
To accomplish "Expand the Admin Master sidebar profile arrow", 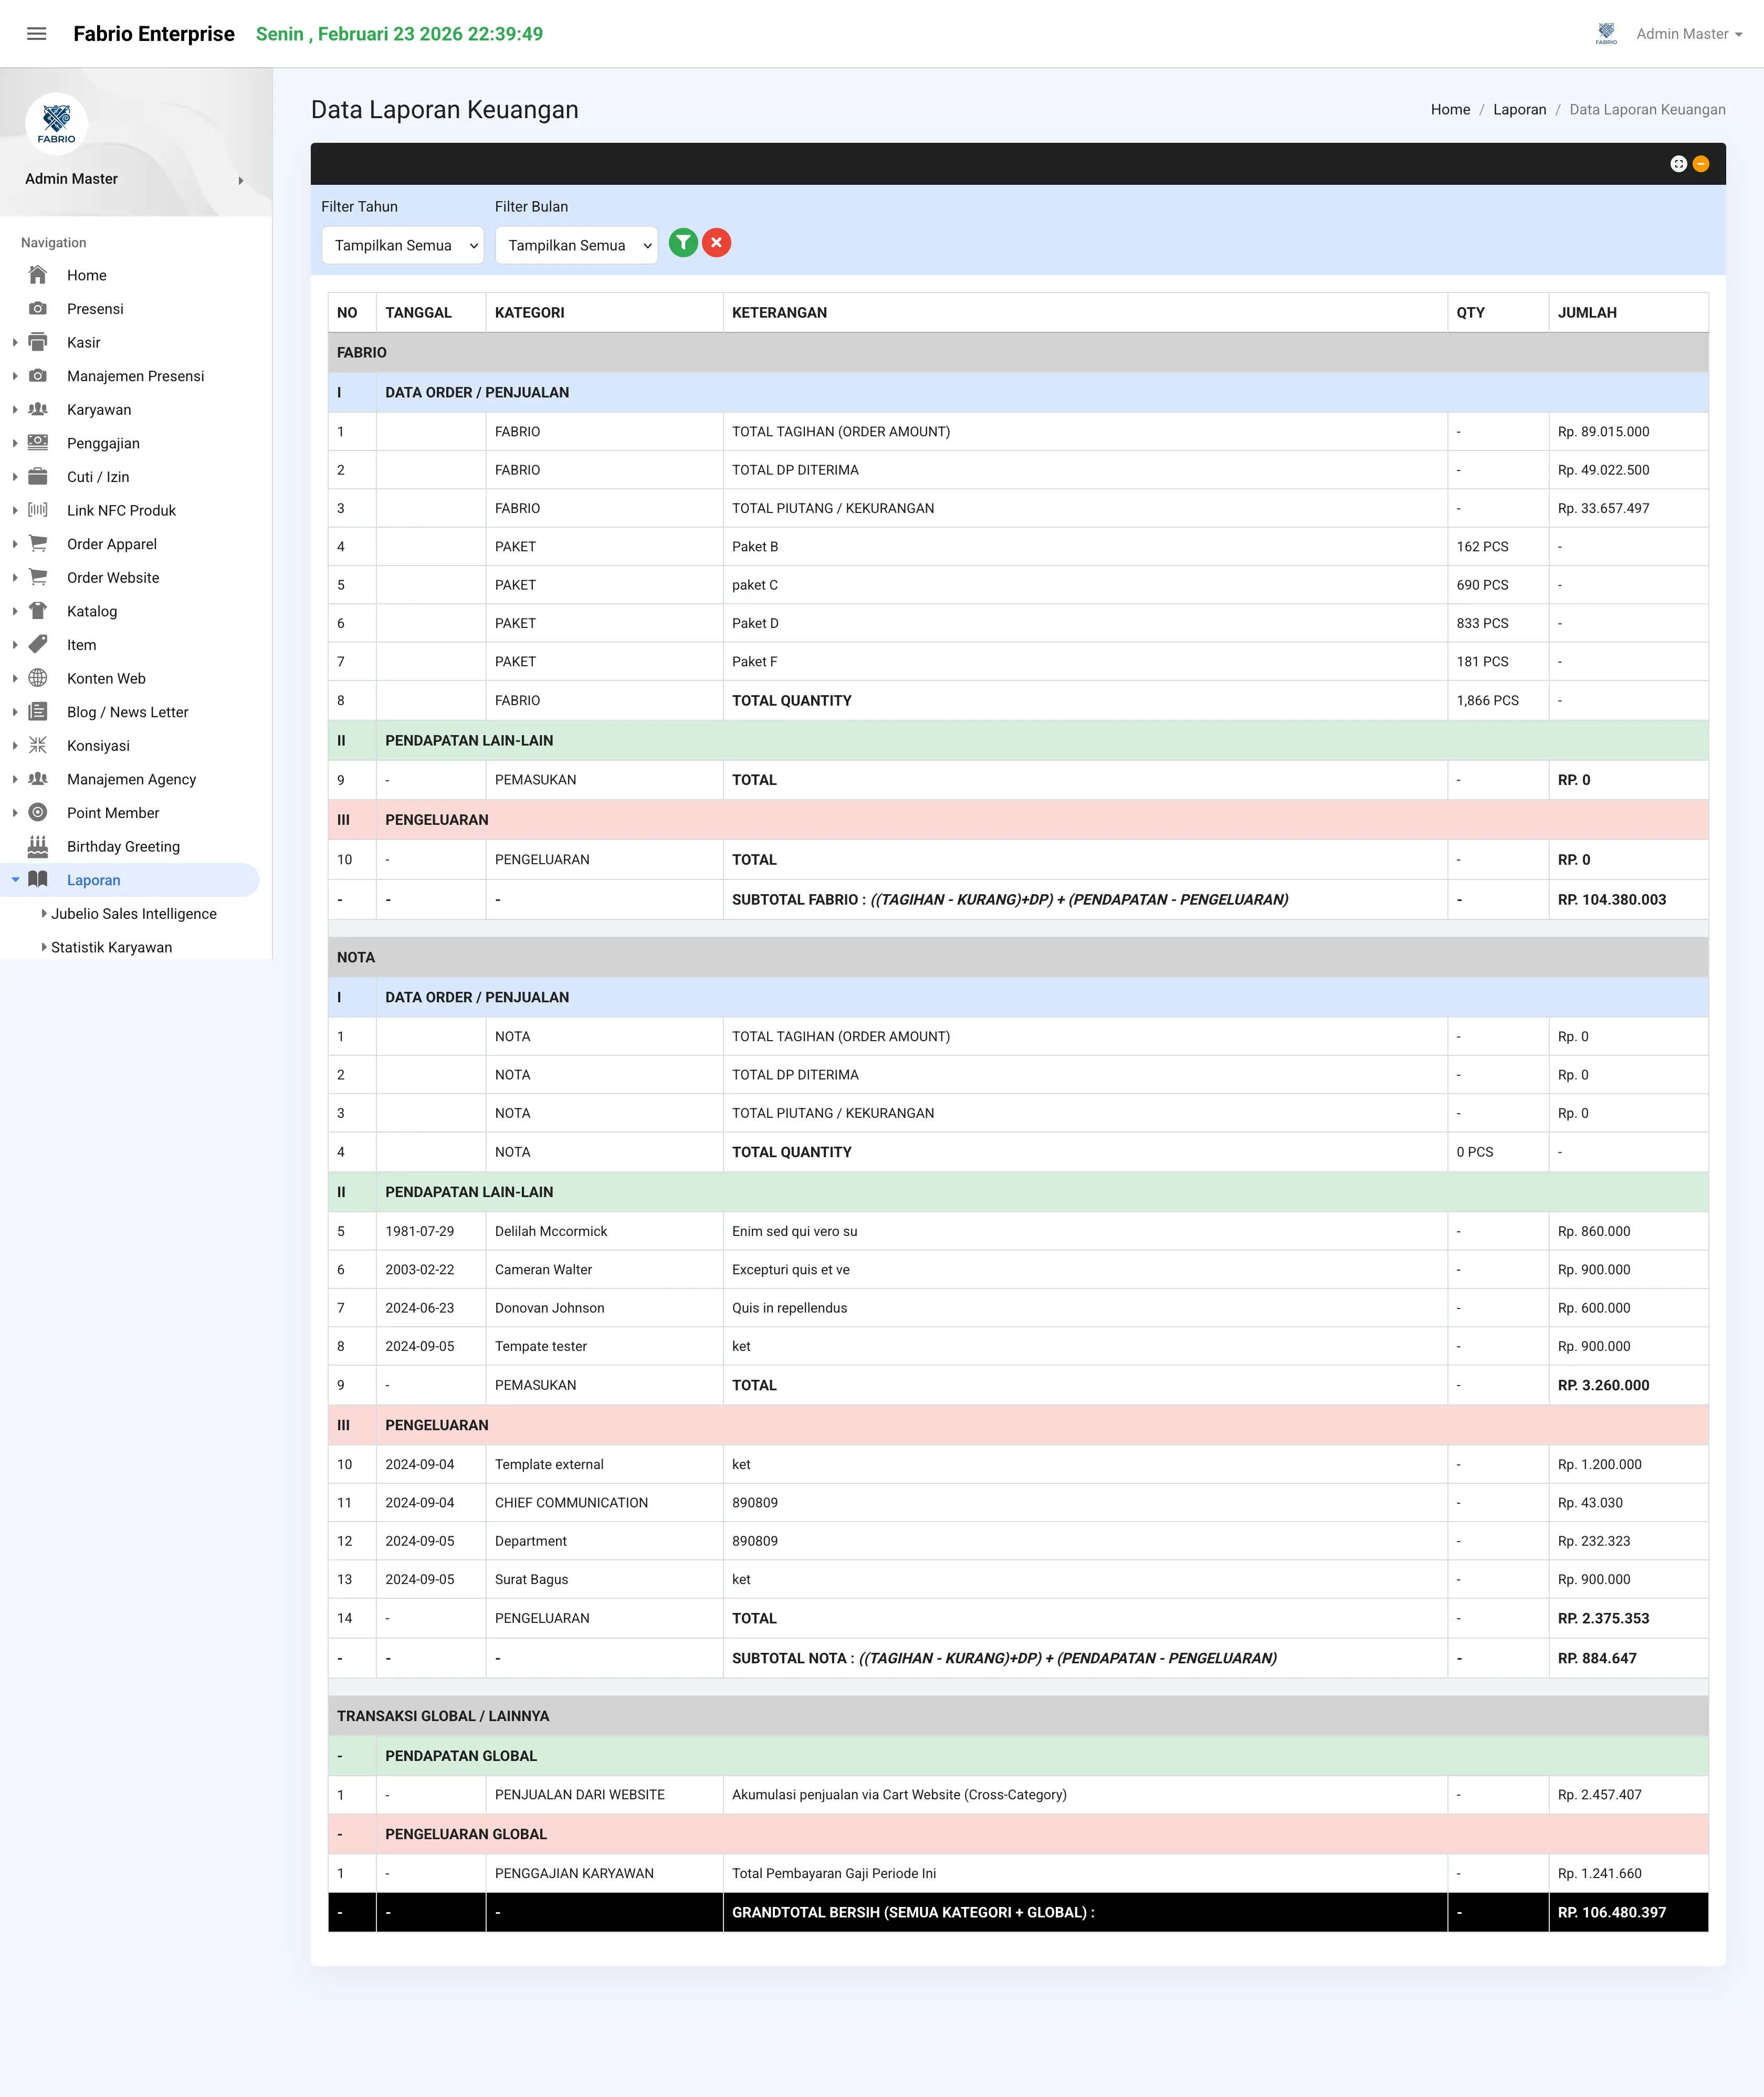I will [x=241, y=181].
